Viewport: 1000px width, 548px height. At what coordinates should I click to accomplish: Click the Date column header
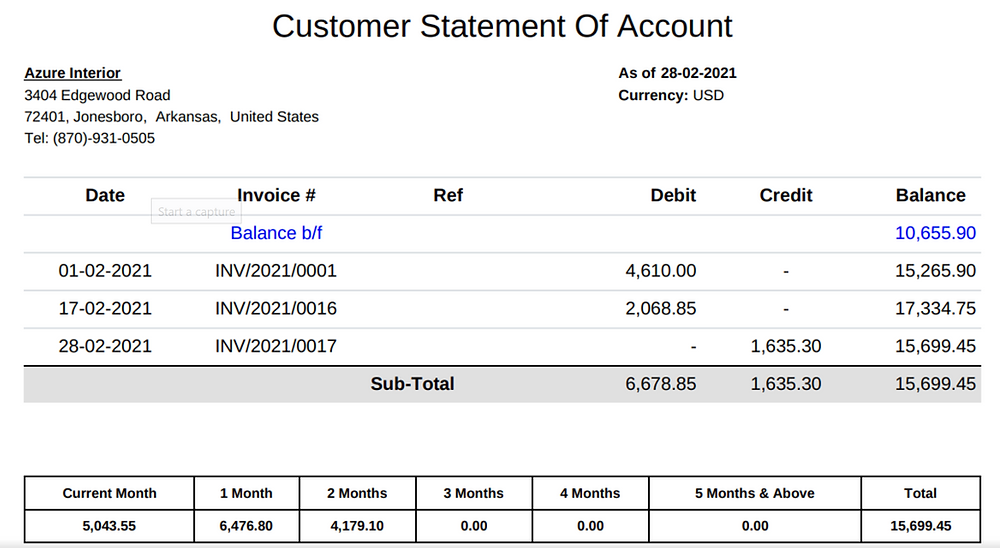coord(105,196)
